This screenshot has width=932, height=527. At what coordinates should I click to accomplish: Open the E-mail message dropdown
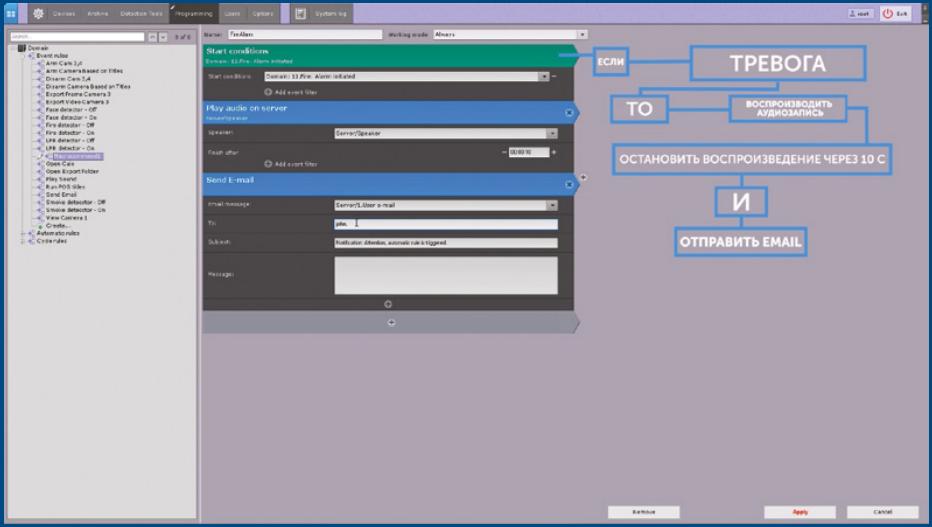click(x=551, y=205)
